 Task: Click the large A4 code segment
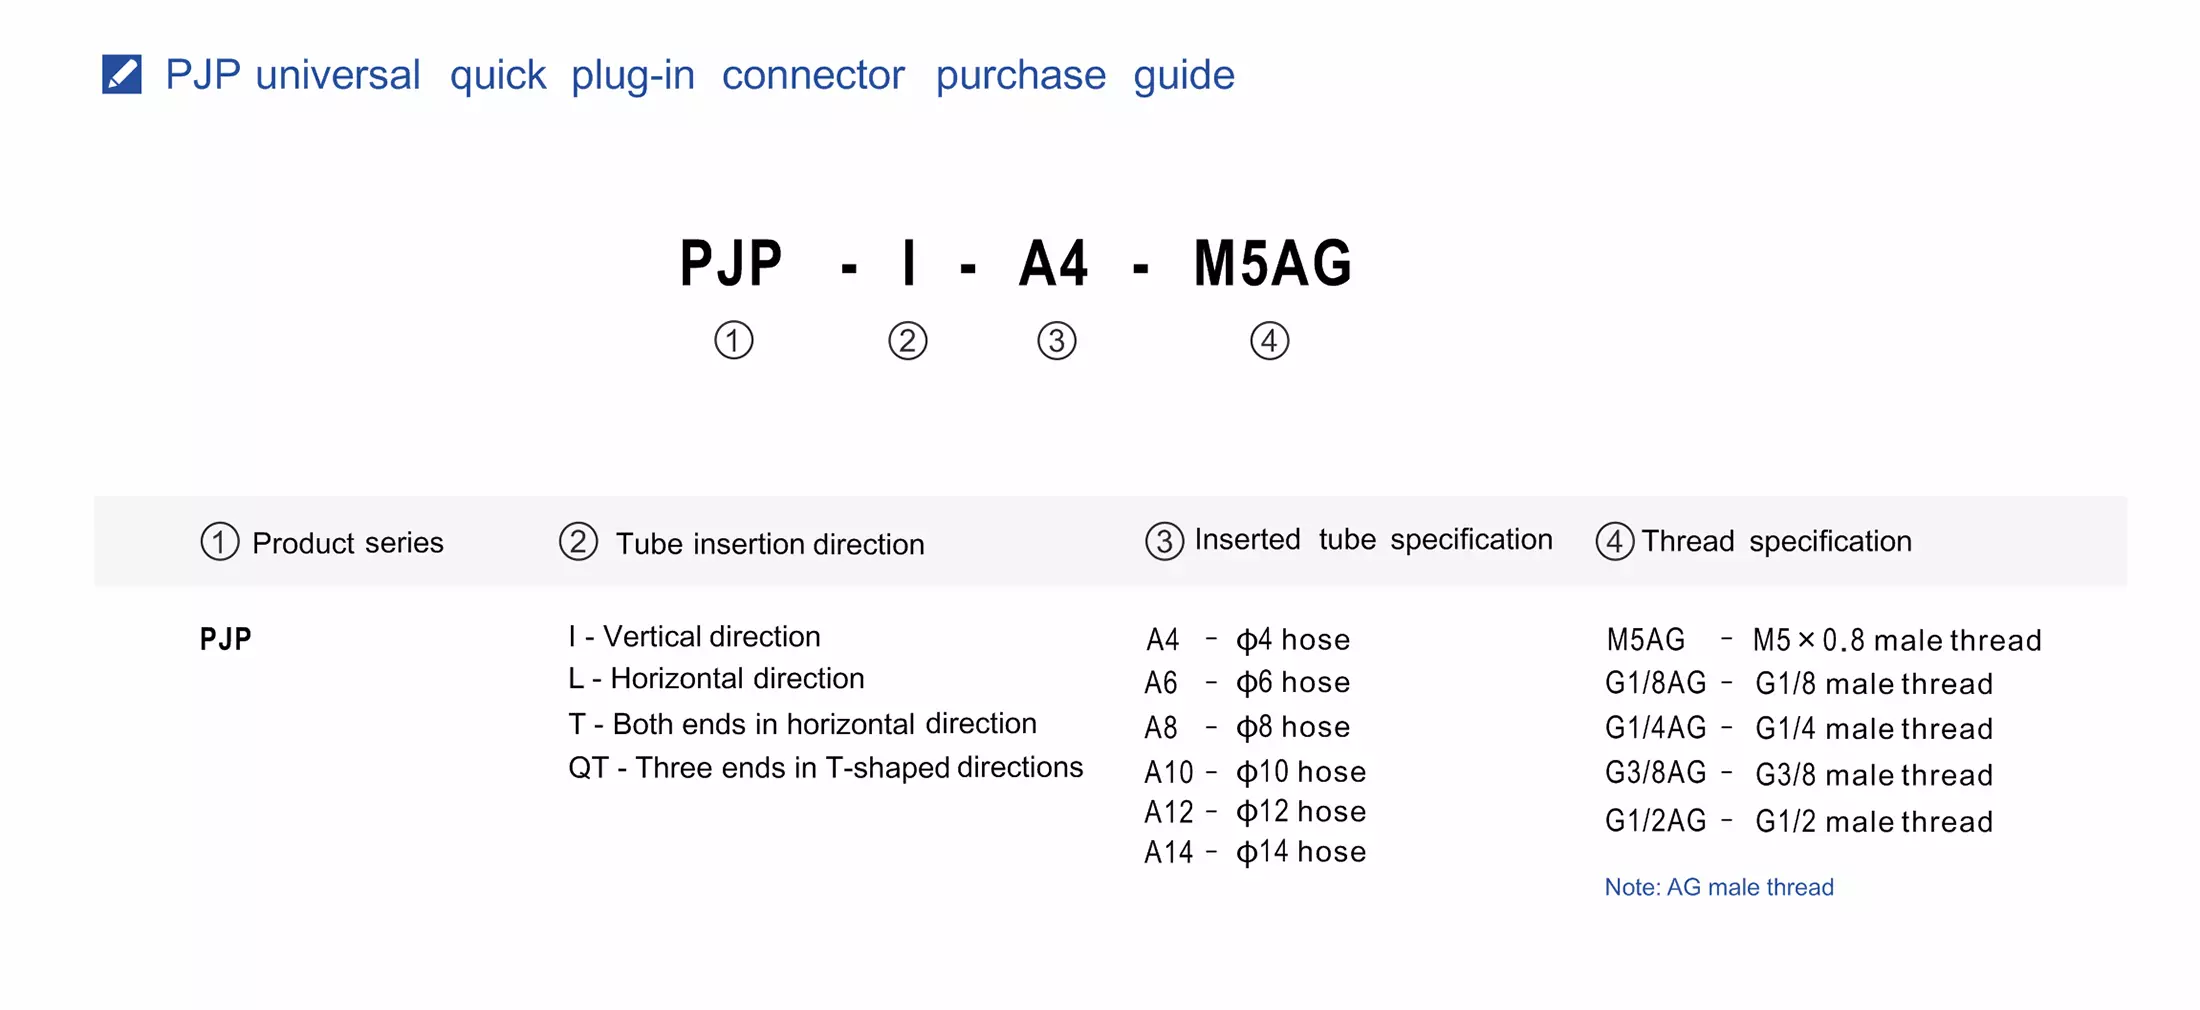point(1054,264)
